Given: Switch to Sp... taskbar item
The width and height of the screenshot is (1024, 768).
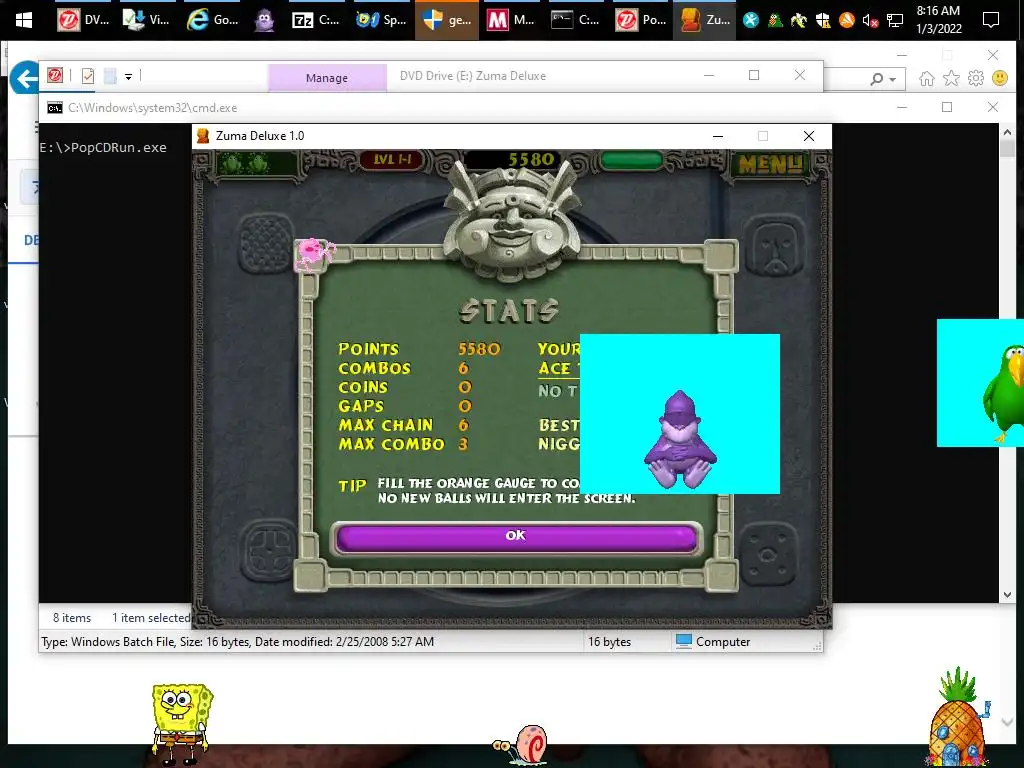Looking at the screenshot, I should point(382,20).
